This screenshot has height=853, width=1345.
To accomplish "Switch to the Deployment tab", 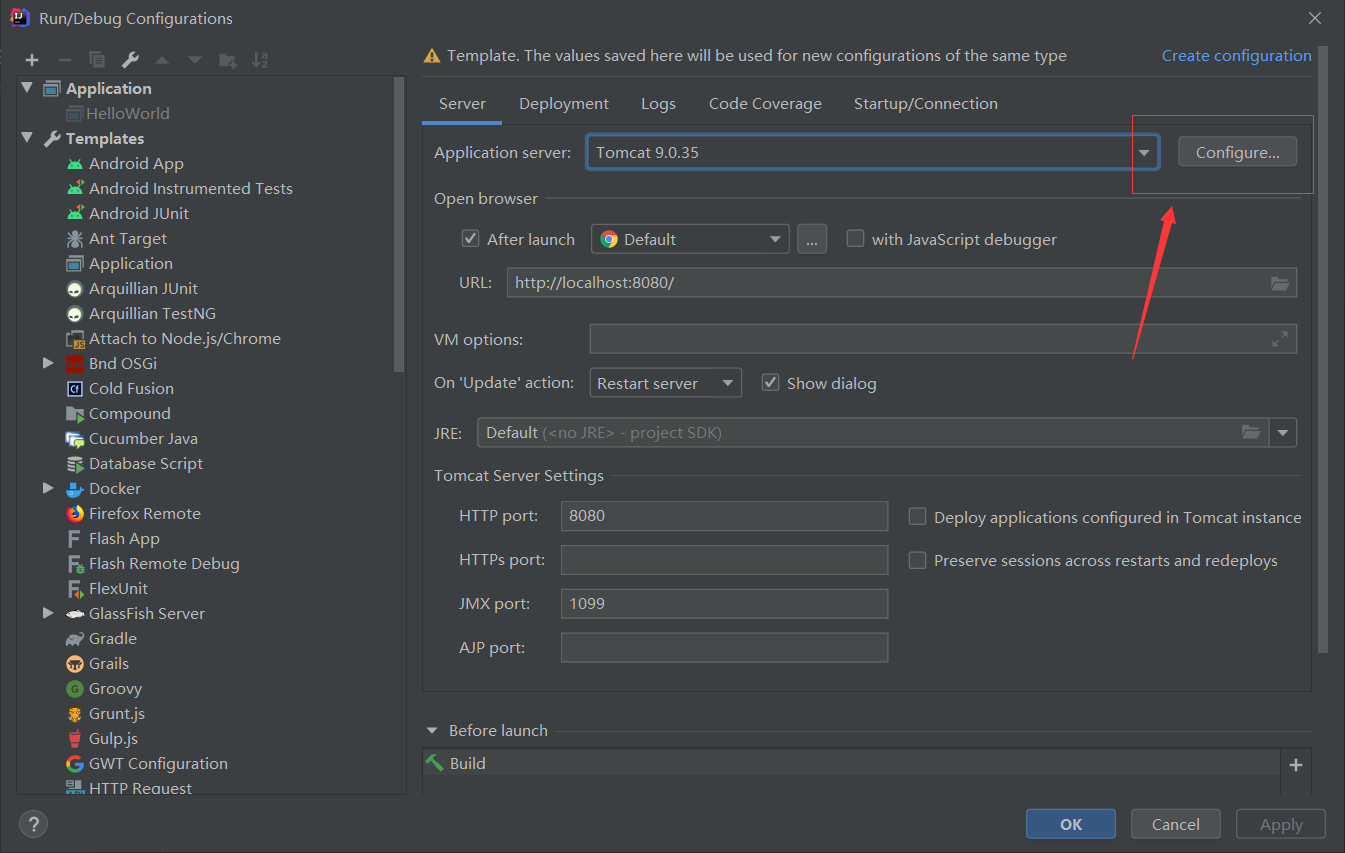I will [x=564, y=104].
